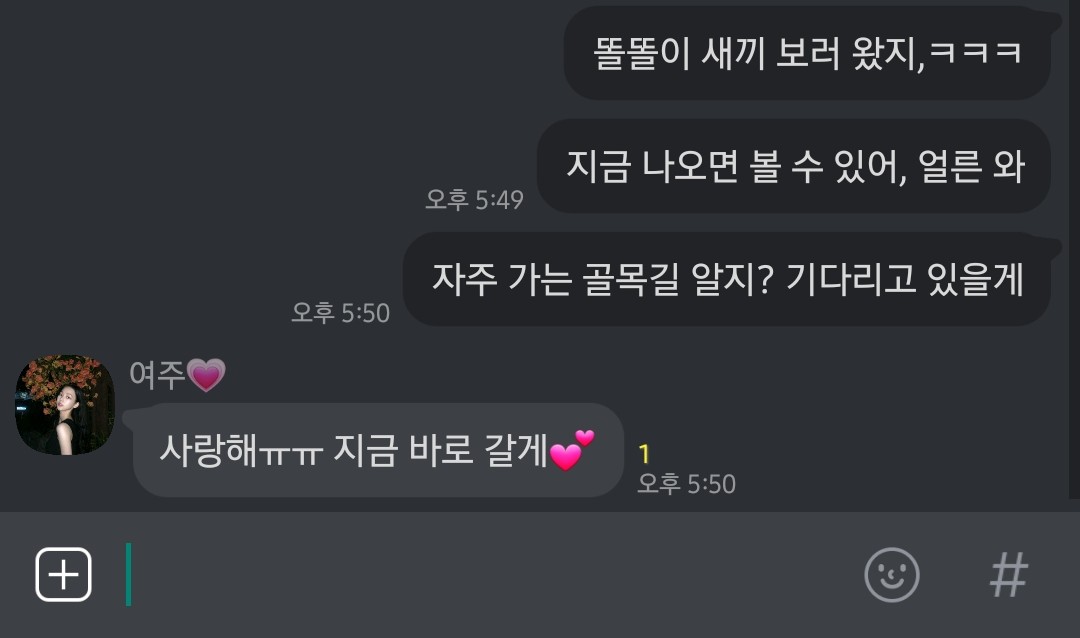Select the message starting with 똘똘이 새끼

(x=807, y=53)
